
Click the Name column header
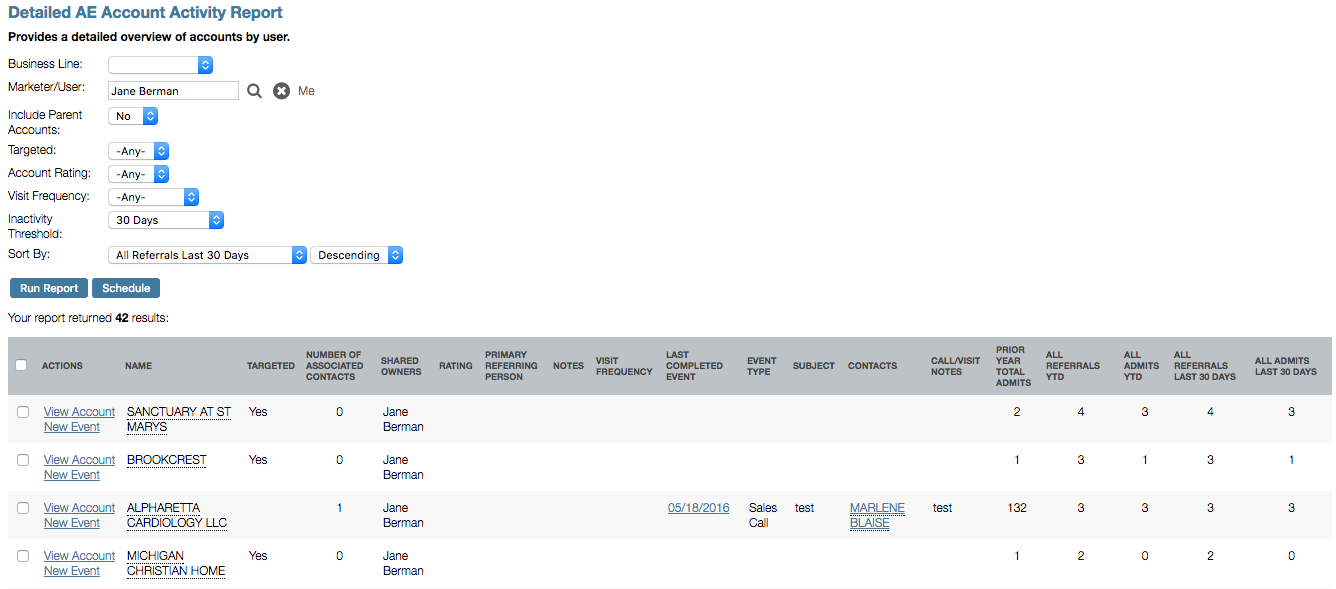[x=139, y=366]
